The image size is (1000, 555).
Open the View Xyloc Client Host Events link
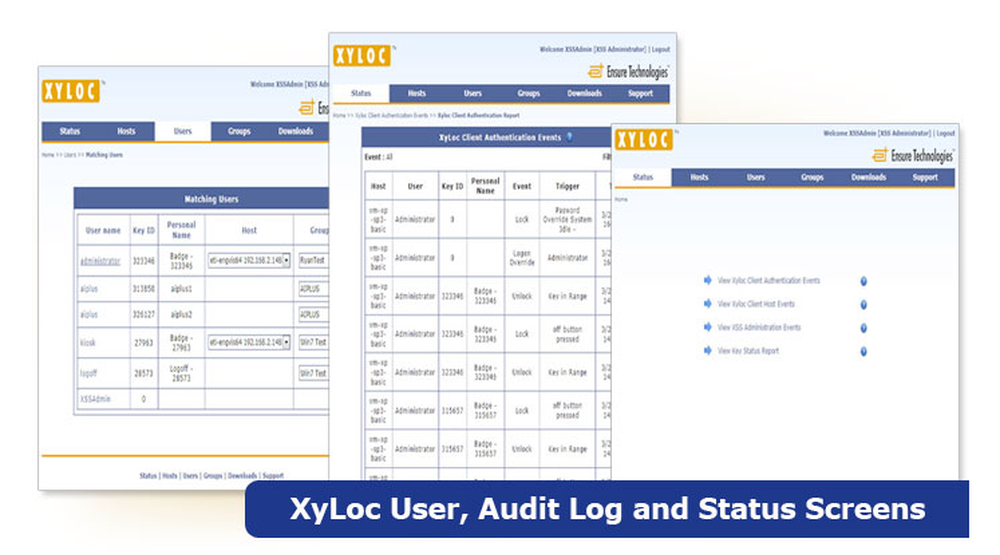click(x=756, y=304)
